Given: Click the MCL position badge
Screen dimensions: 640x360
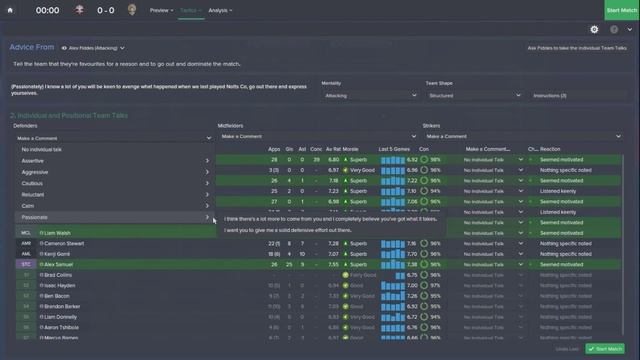Looking at the screenshot, I should click(26, 233).
